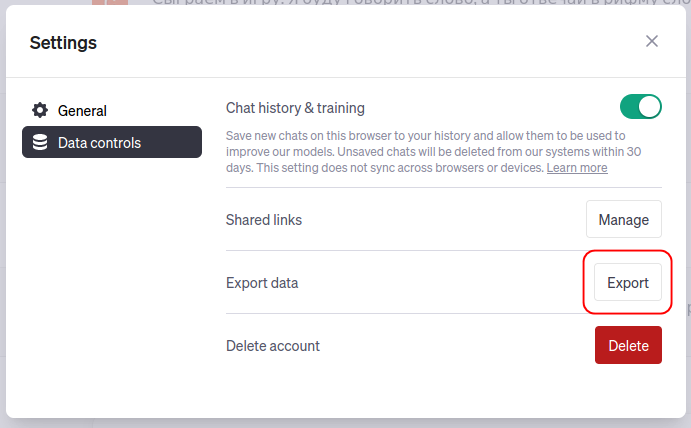The height and width of the screenshot is (428, 691).
Task: Click the gear icon next to General
Action: pos(40,110)
